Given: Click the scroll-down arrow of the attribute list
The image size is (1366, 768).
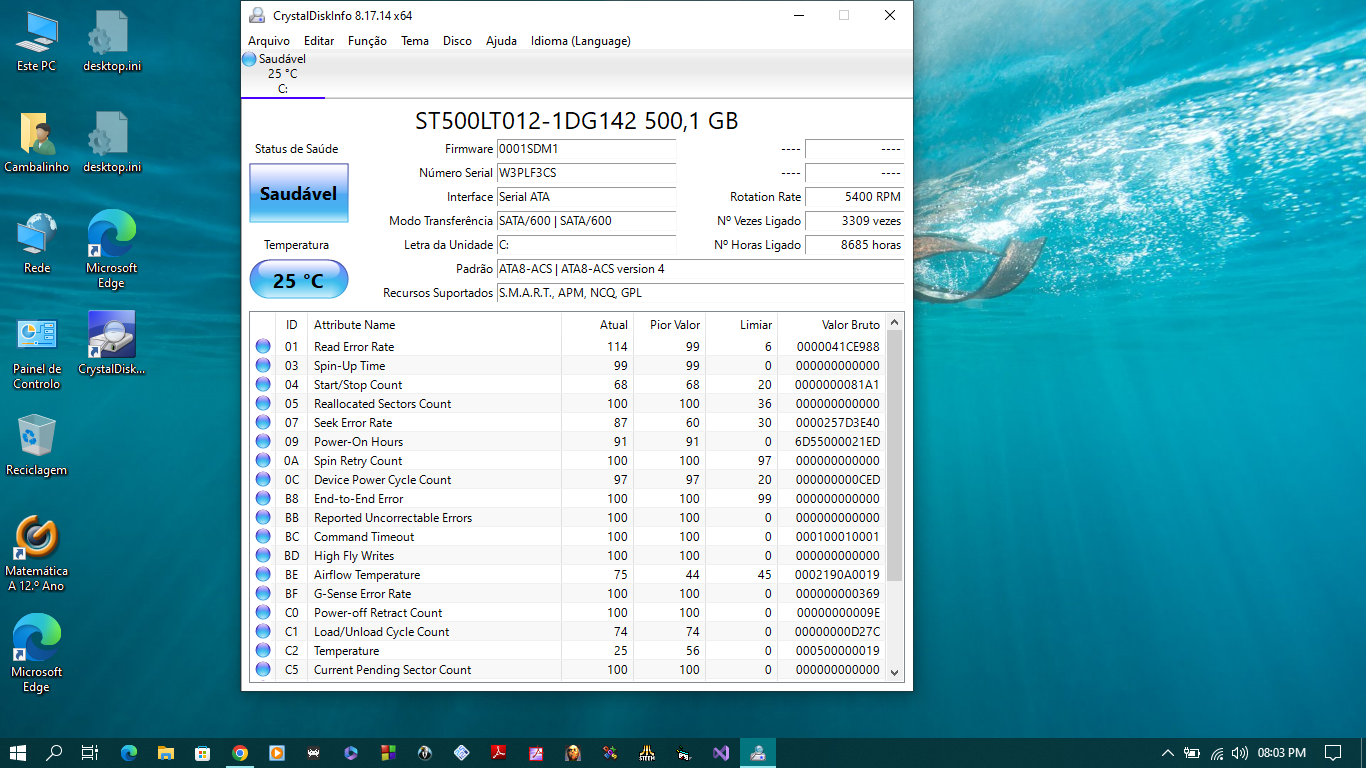Looking at the screenshot, I should tap(895, 673).
